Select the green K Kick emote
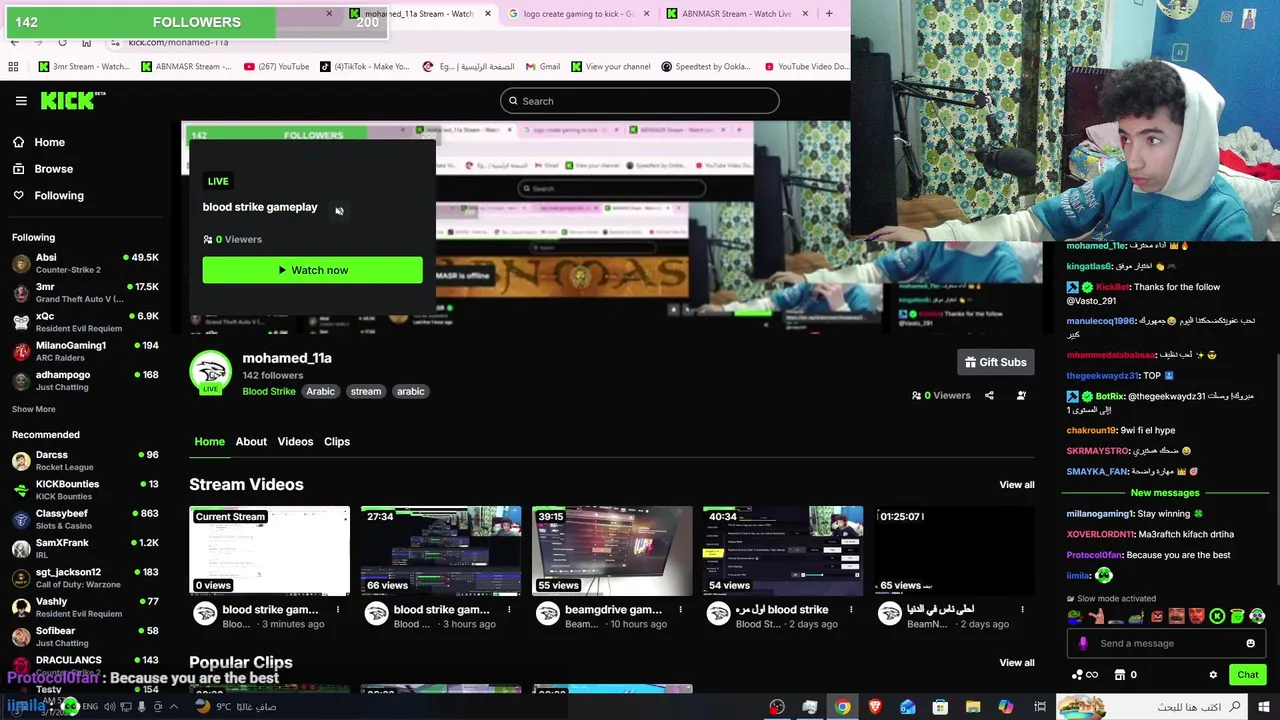This screenshot has width=1280, height=720. pyautogui.click(x=1217, y=616)
